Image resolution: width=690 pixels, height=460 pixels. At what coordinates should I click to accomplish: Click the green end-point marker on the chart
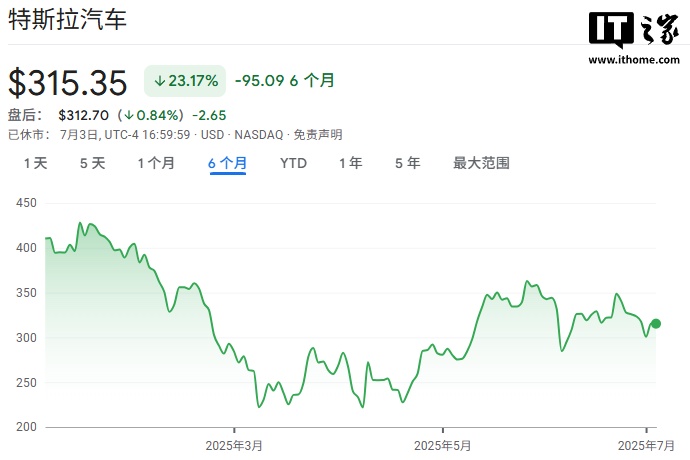coord(656,324)
